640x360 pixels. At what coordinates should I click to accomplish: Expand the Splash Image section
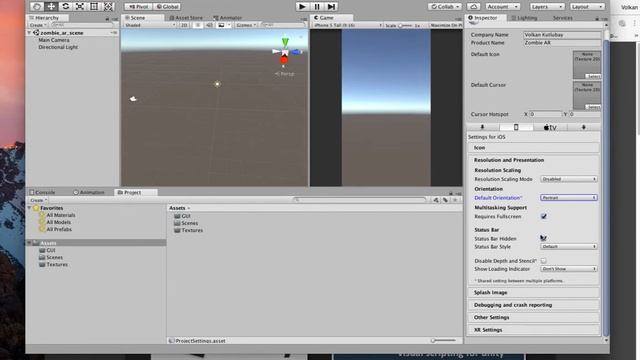pos(533,292)
